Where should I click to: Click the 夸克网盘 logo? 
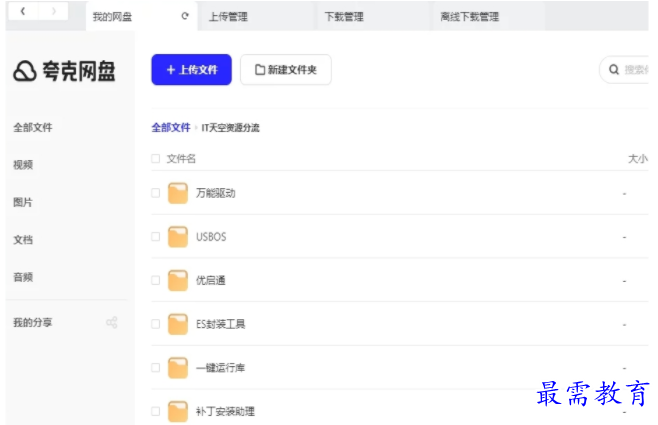(x=64, y=71)
